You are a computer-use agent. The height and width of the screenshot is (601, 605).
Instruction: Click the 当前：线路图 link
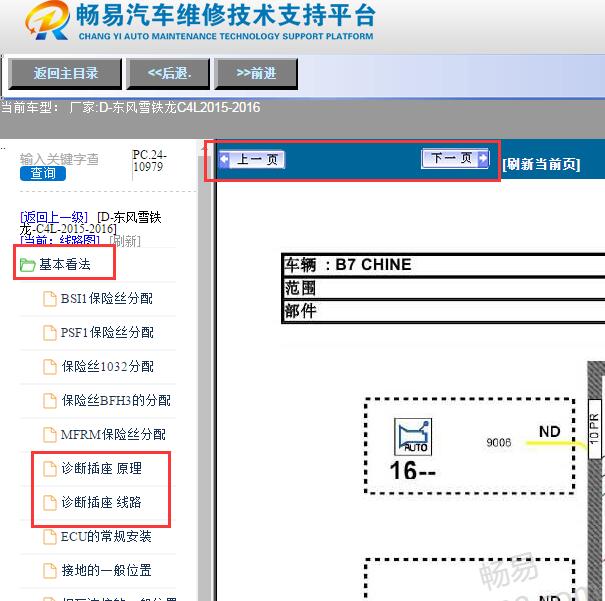[x=60, y=241]
